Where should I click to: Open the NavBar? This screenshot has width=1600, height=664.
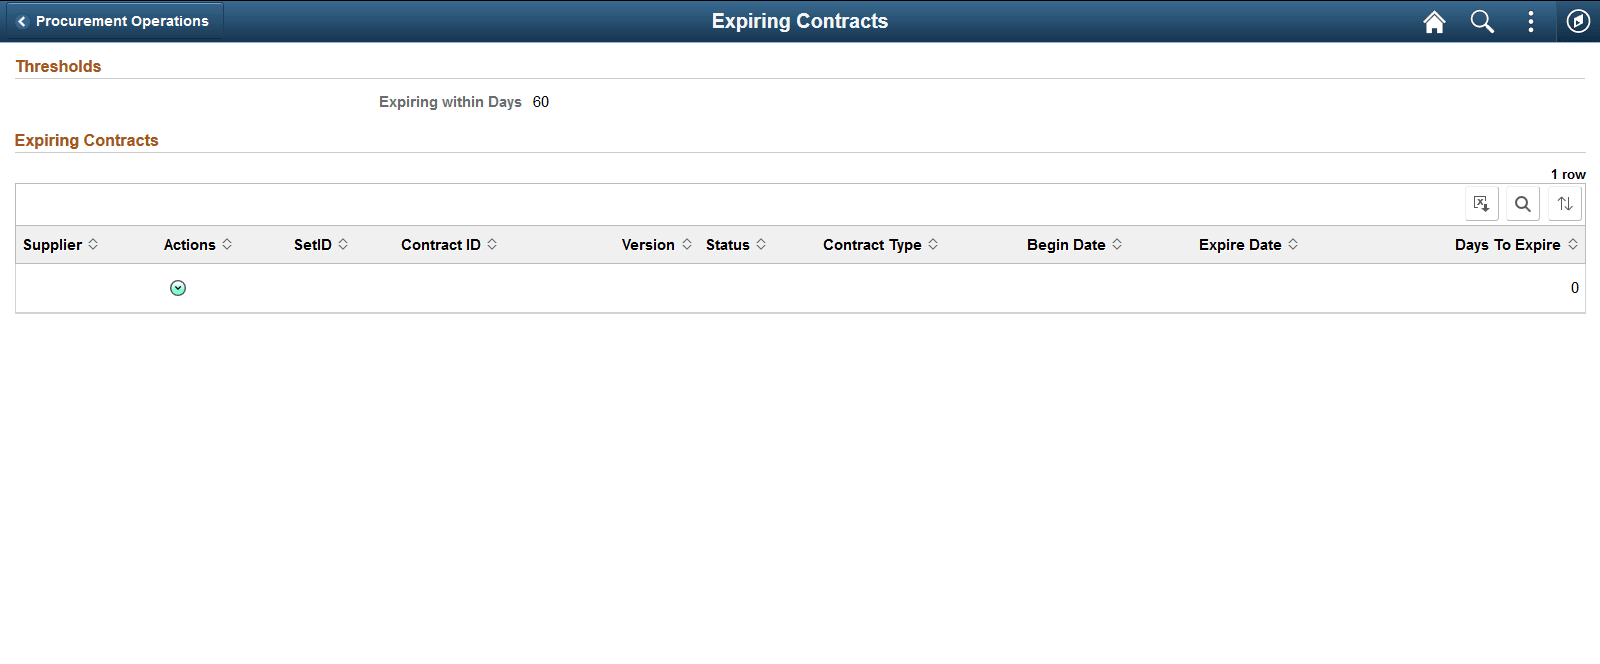click(x=1578, y=21)
